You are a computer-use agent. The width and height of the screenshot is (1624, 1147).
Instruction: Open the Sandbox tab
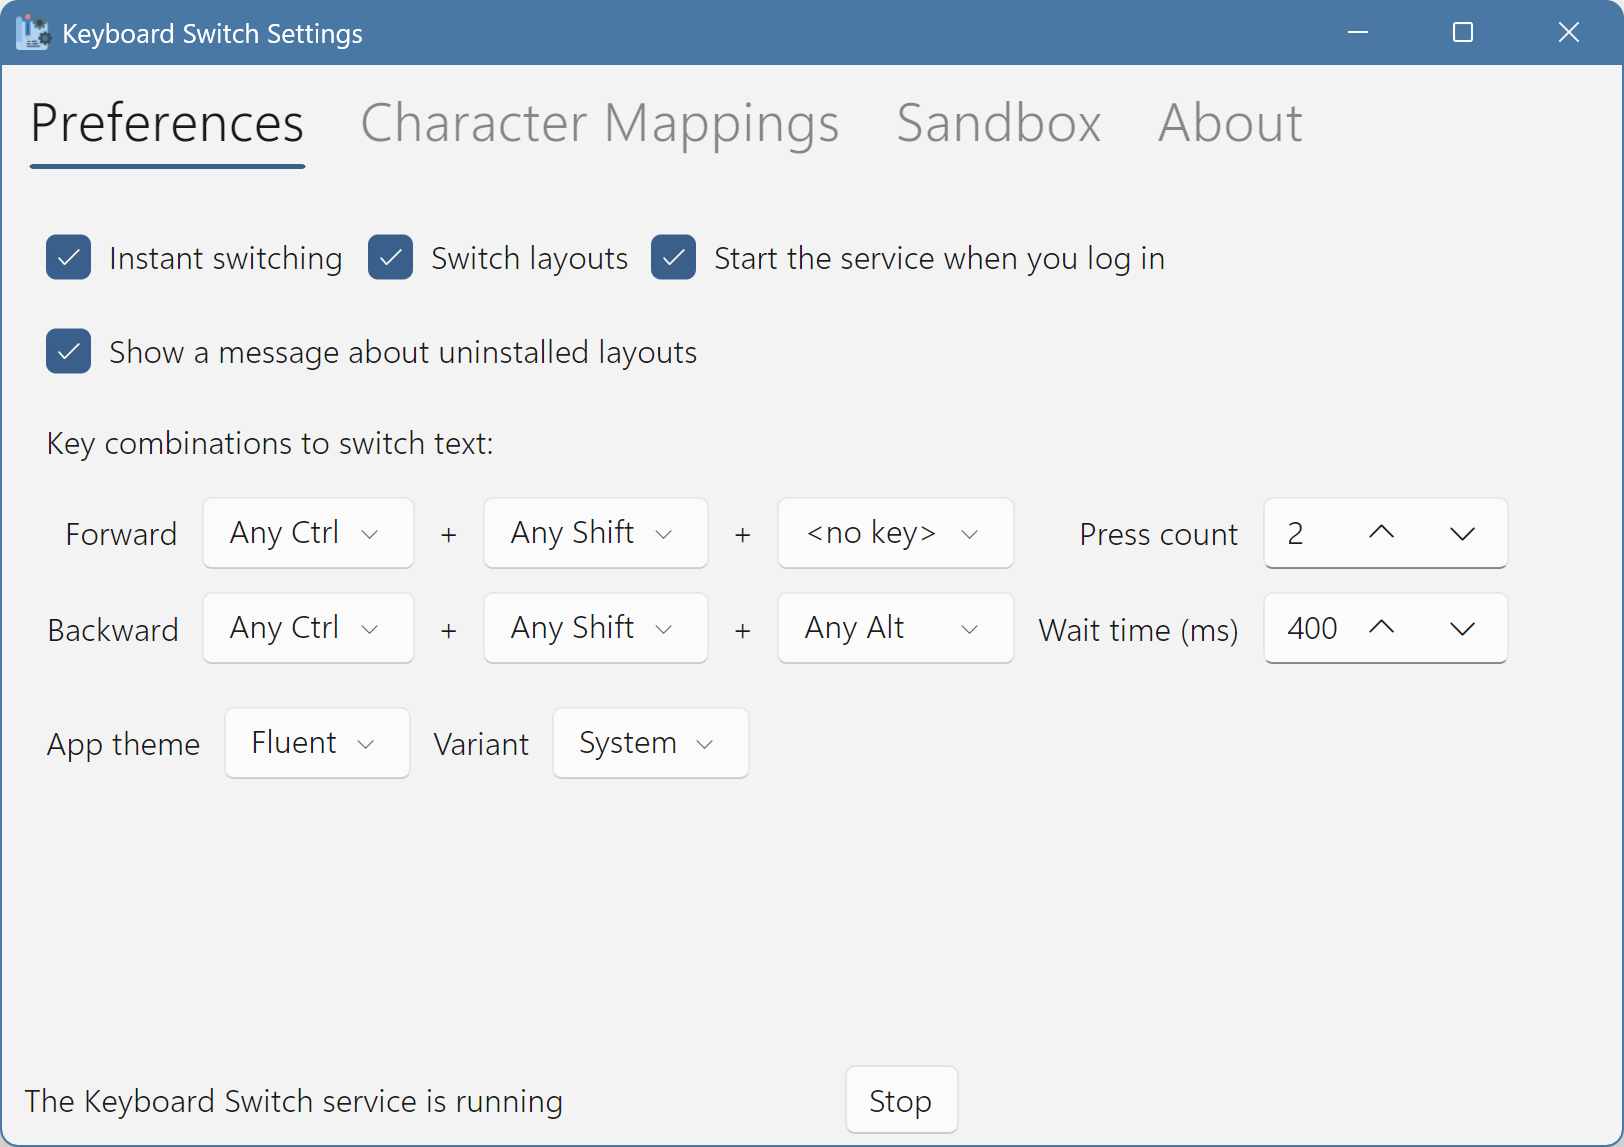[999, 124]
